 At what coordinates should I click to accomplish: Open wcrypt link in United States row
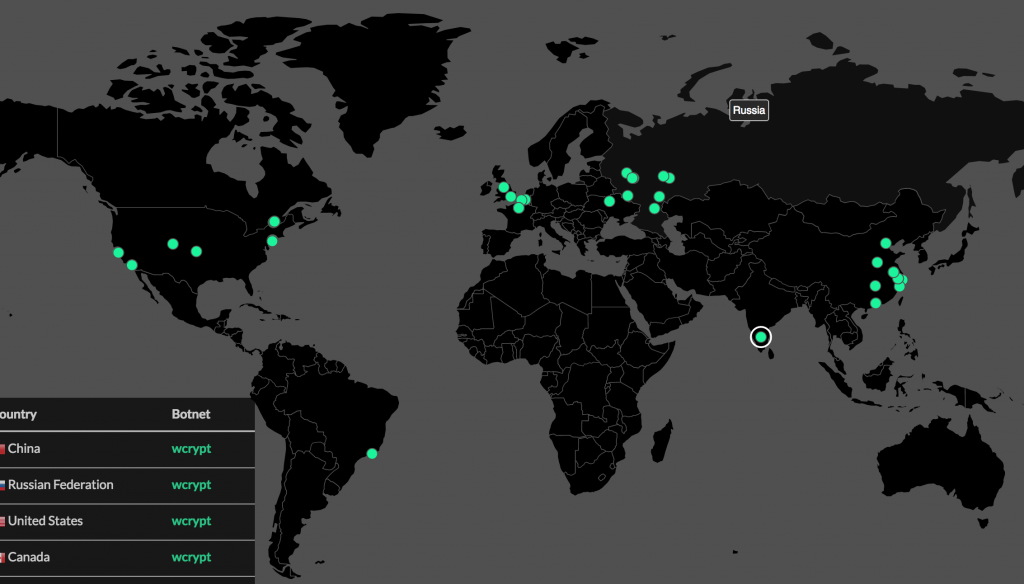click(191, 521)
